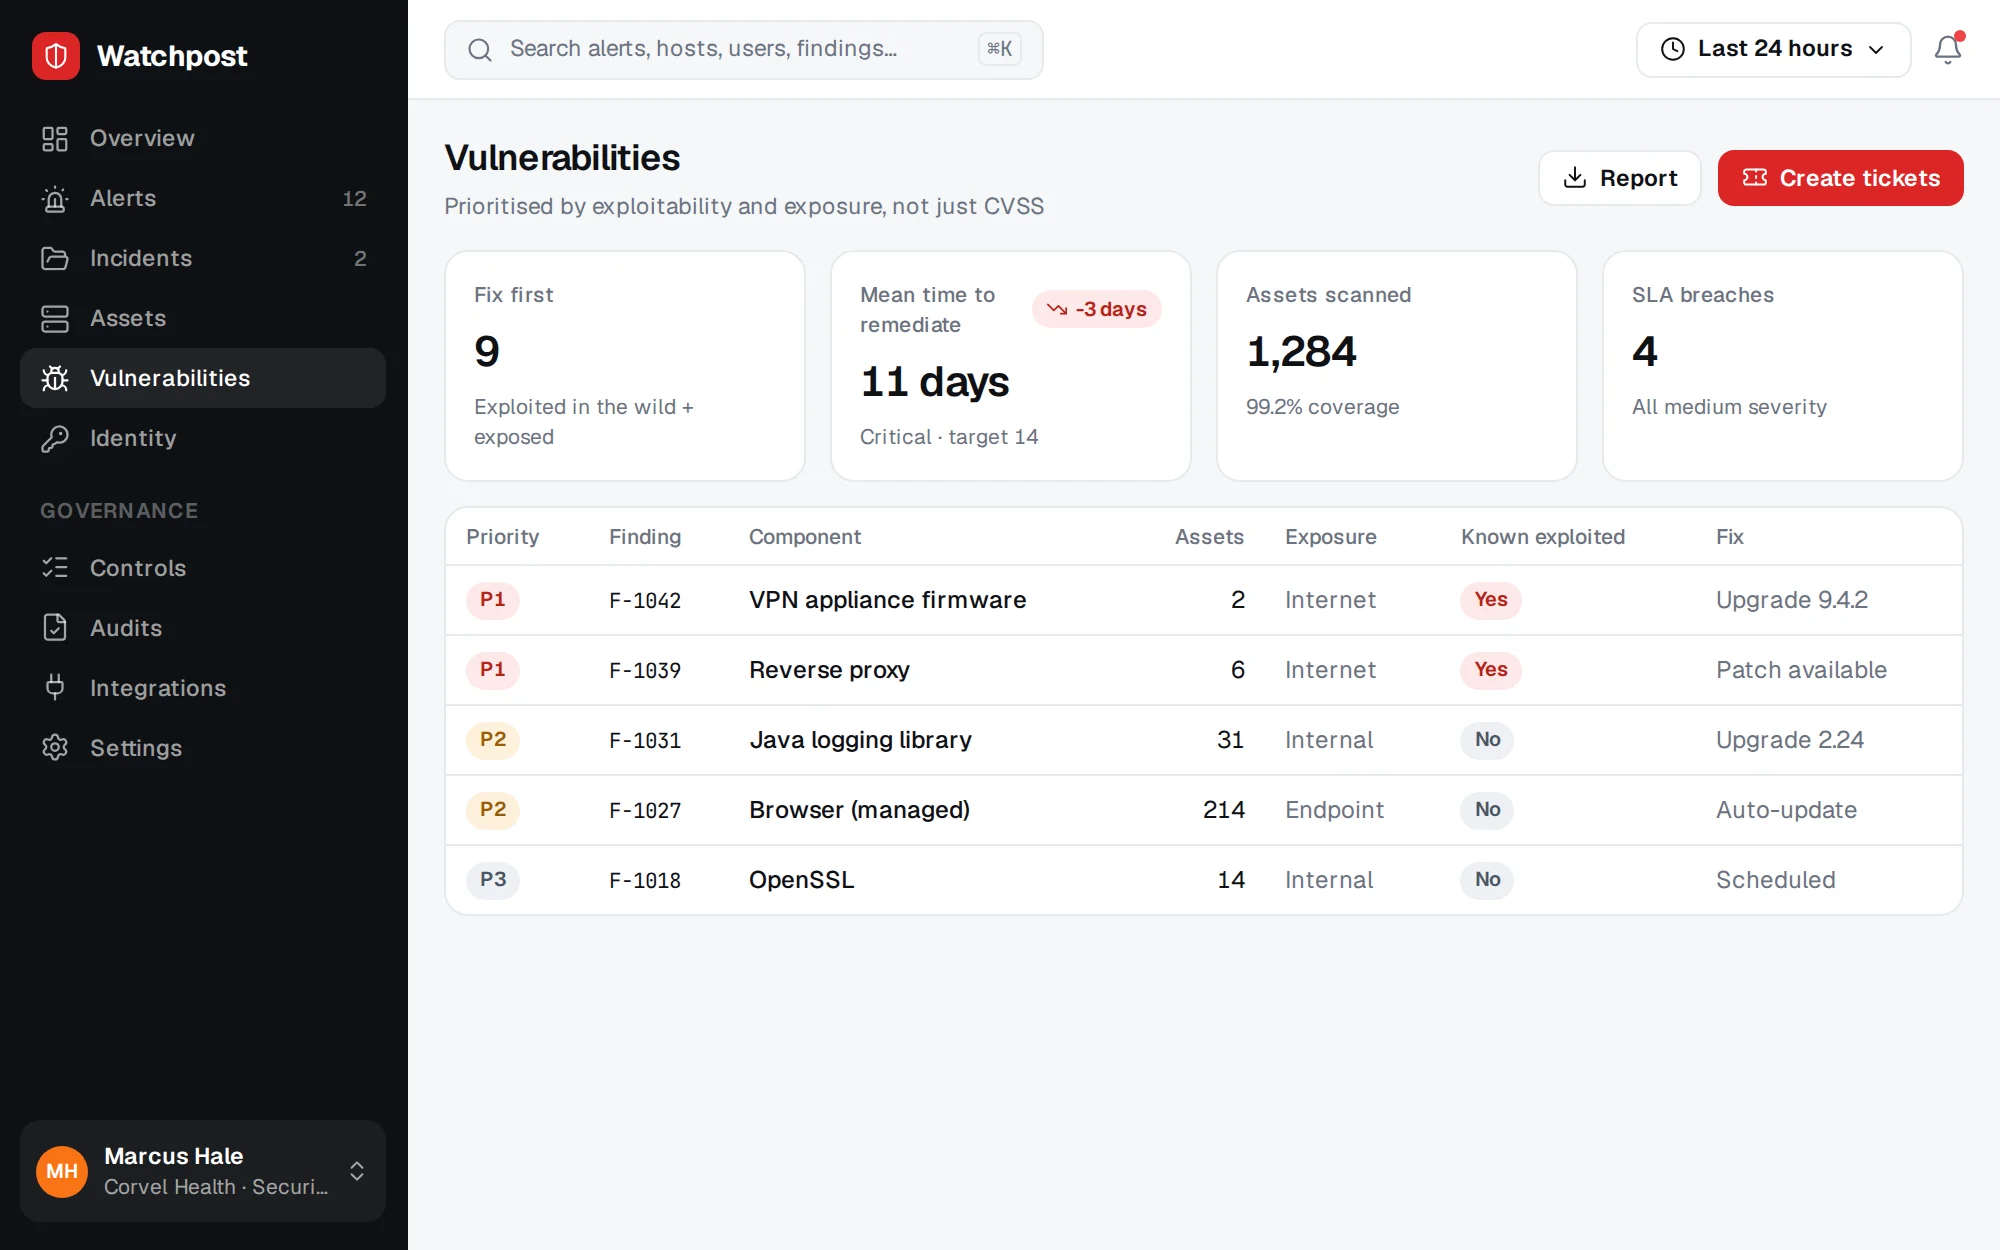Click the P3 priority badge
This screenshot has height=1250, width=2000.
[493, 880]
